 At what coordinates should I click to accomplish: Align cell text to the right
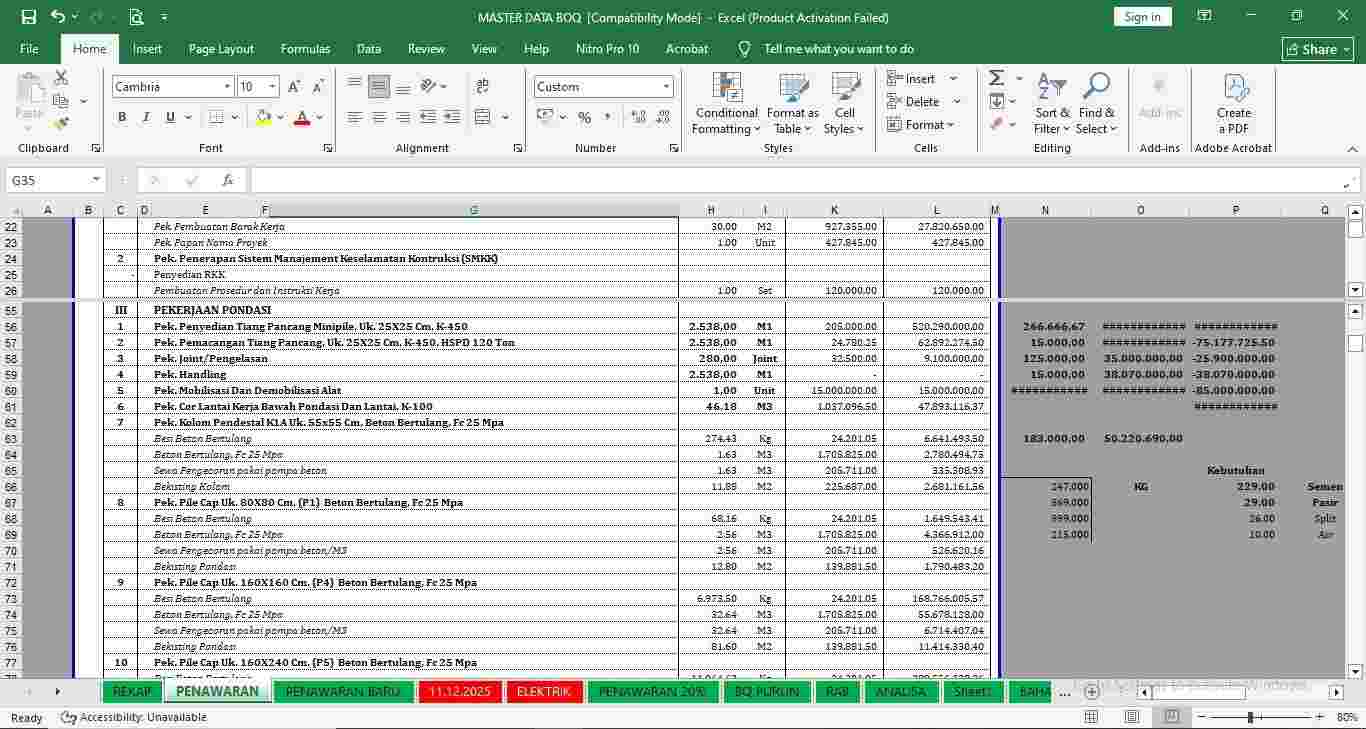click(x=403, y=117)
